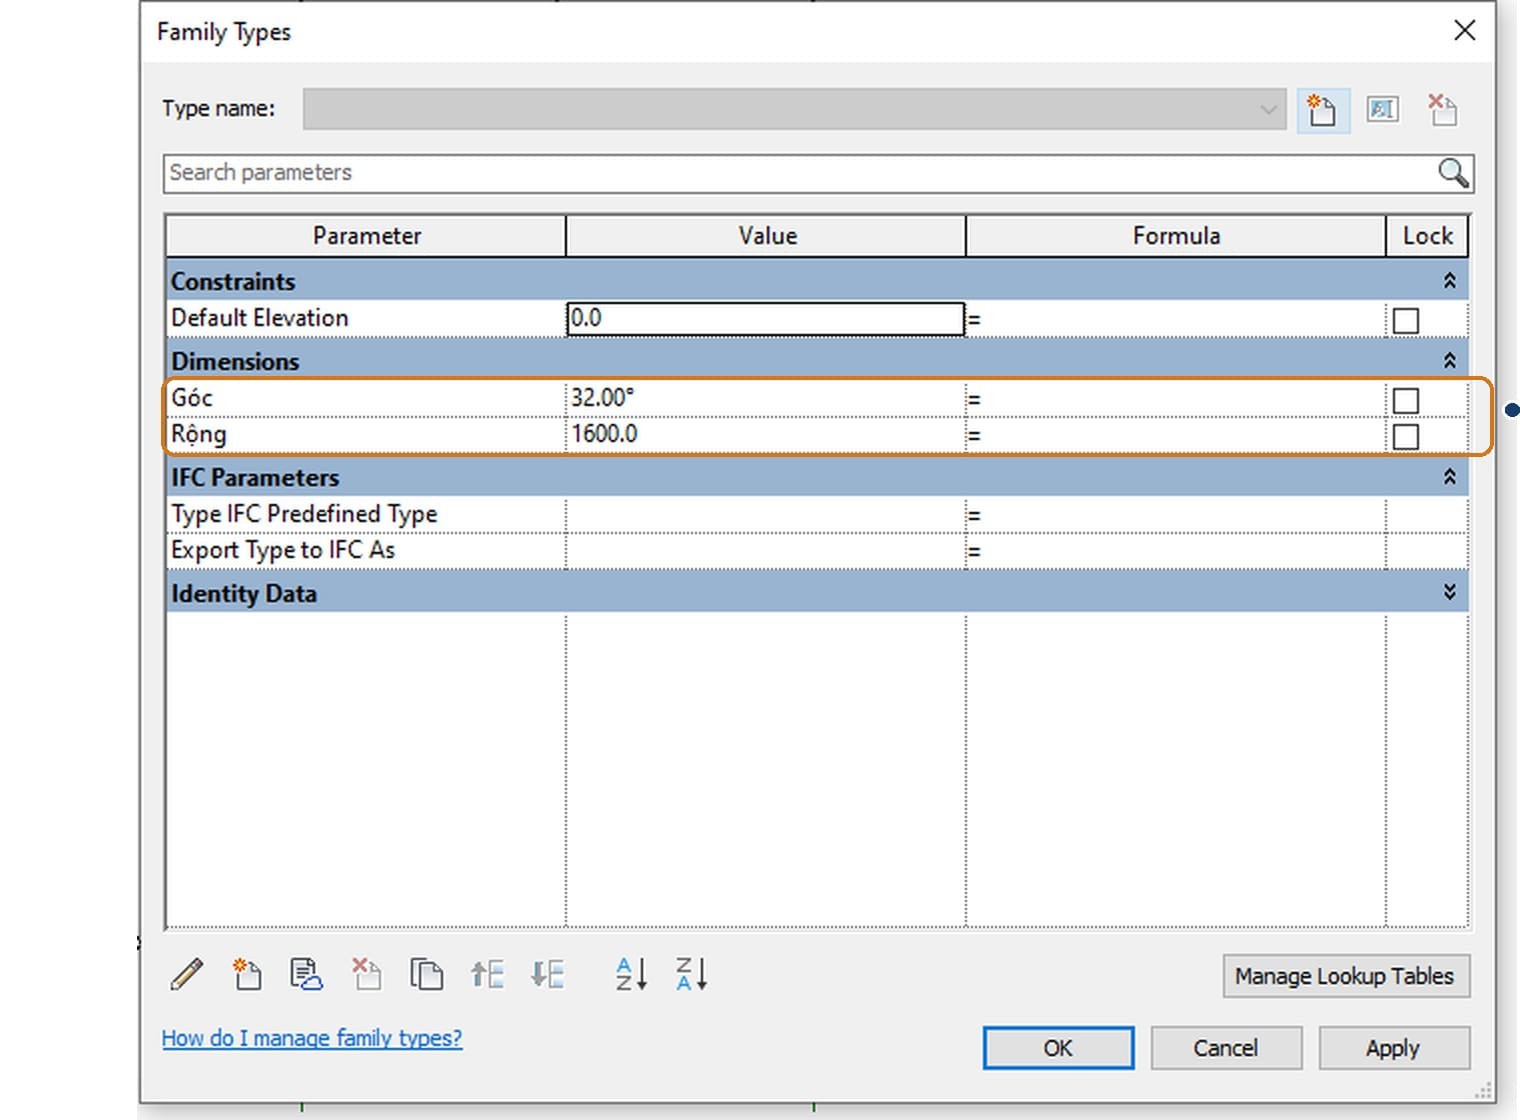Click the OK button

point(1058,1048)
